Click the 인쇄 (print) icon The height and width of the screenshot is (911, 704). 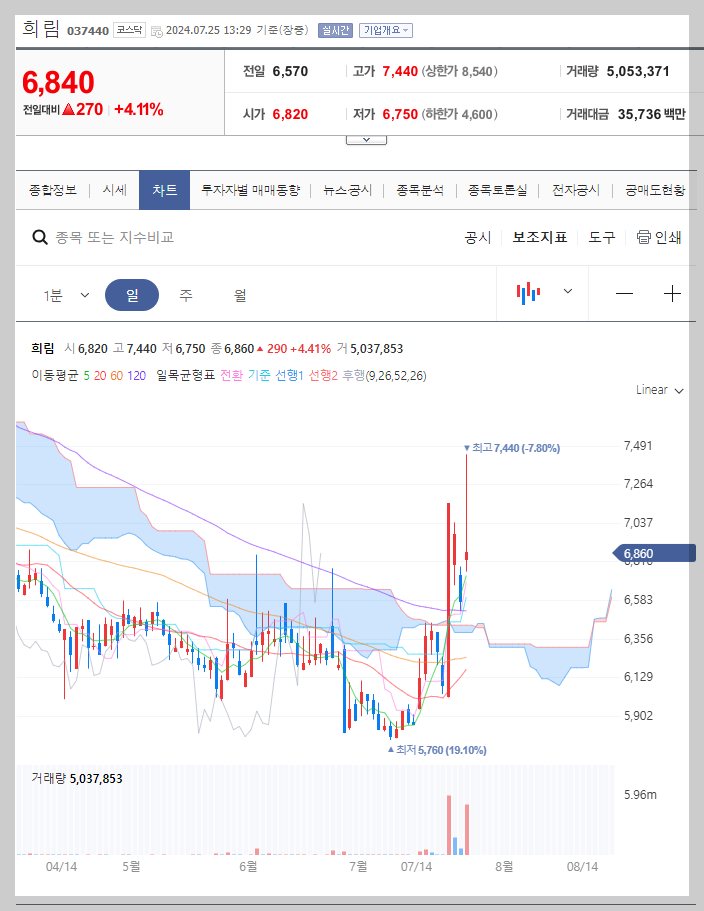tap(645, 238)
